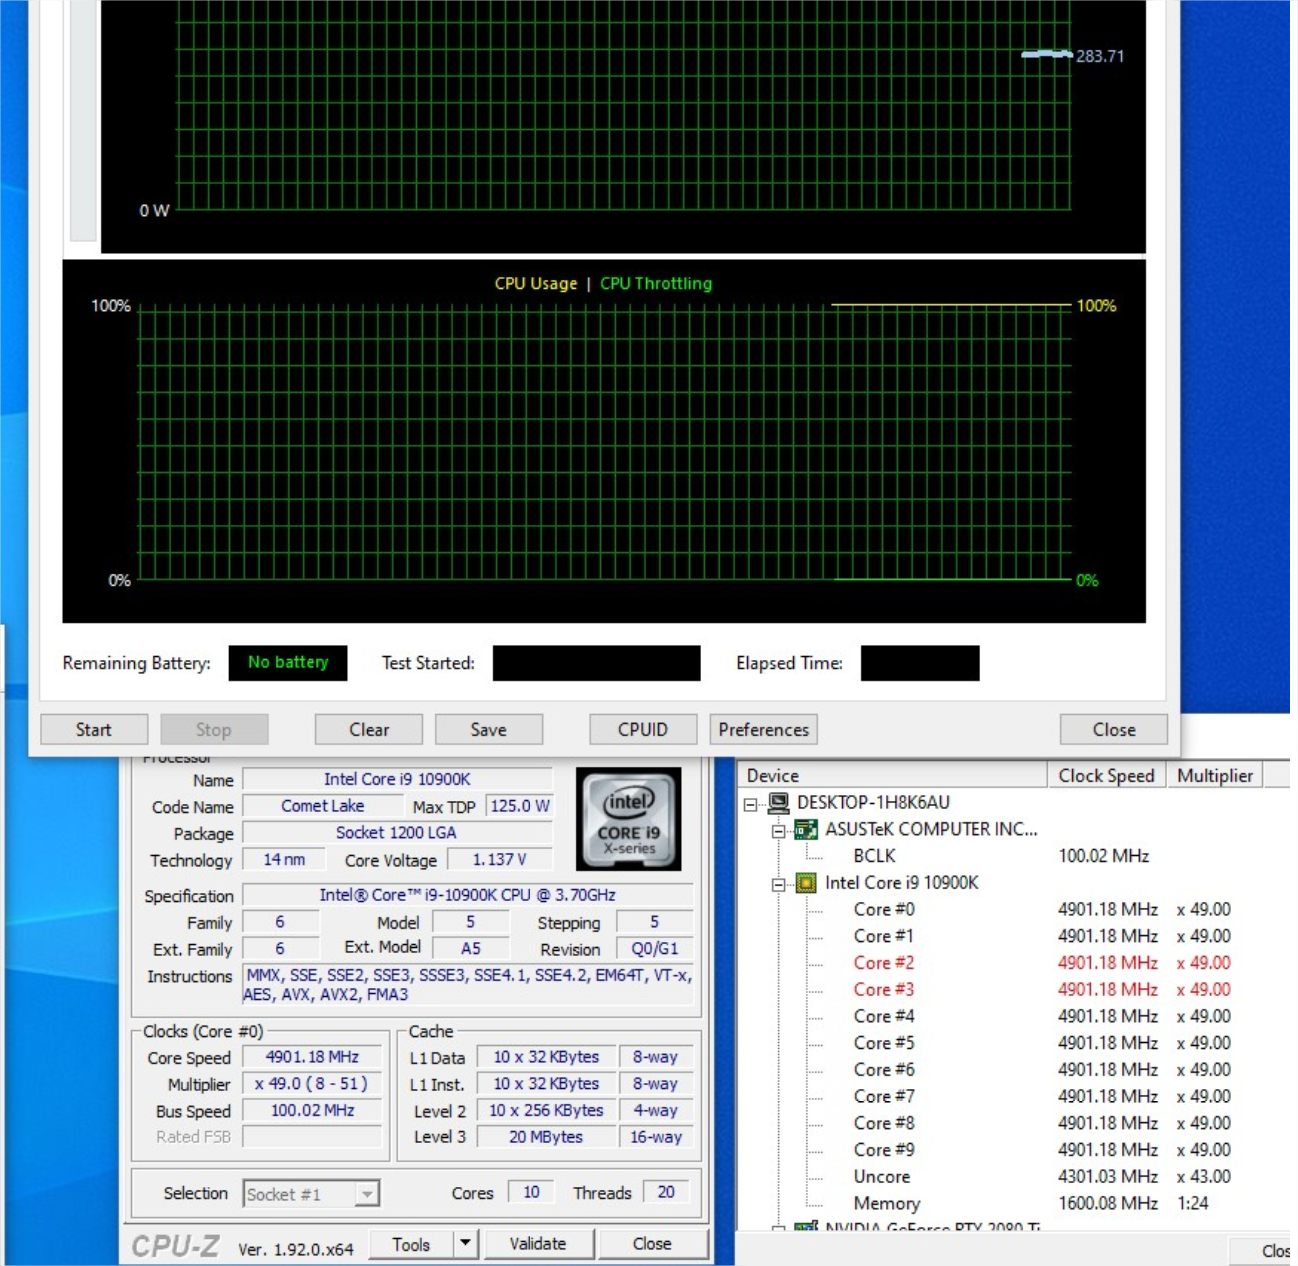The height and width of the screenshot is (1266, 1298).
Task: Click the CPU name field Intel Core i9 10900K
Action: (397, 780)
